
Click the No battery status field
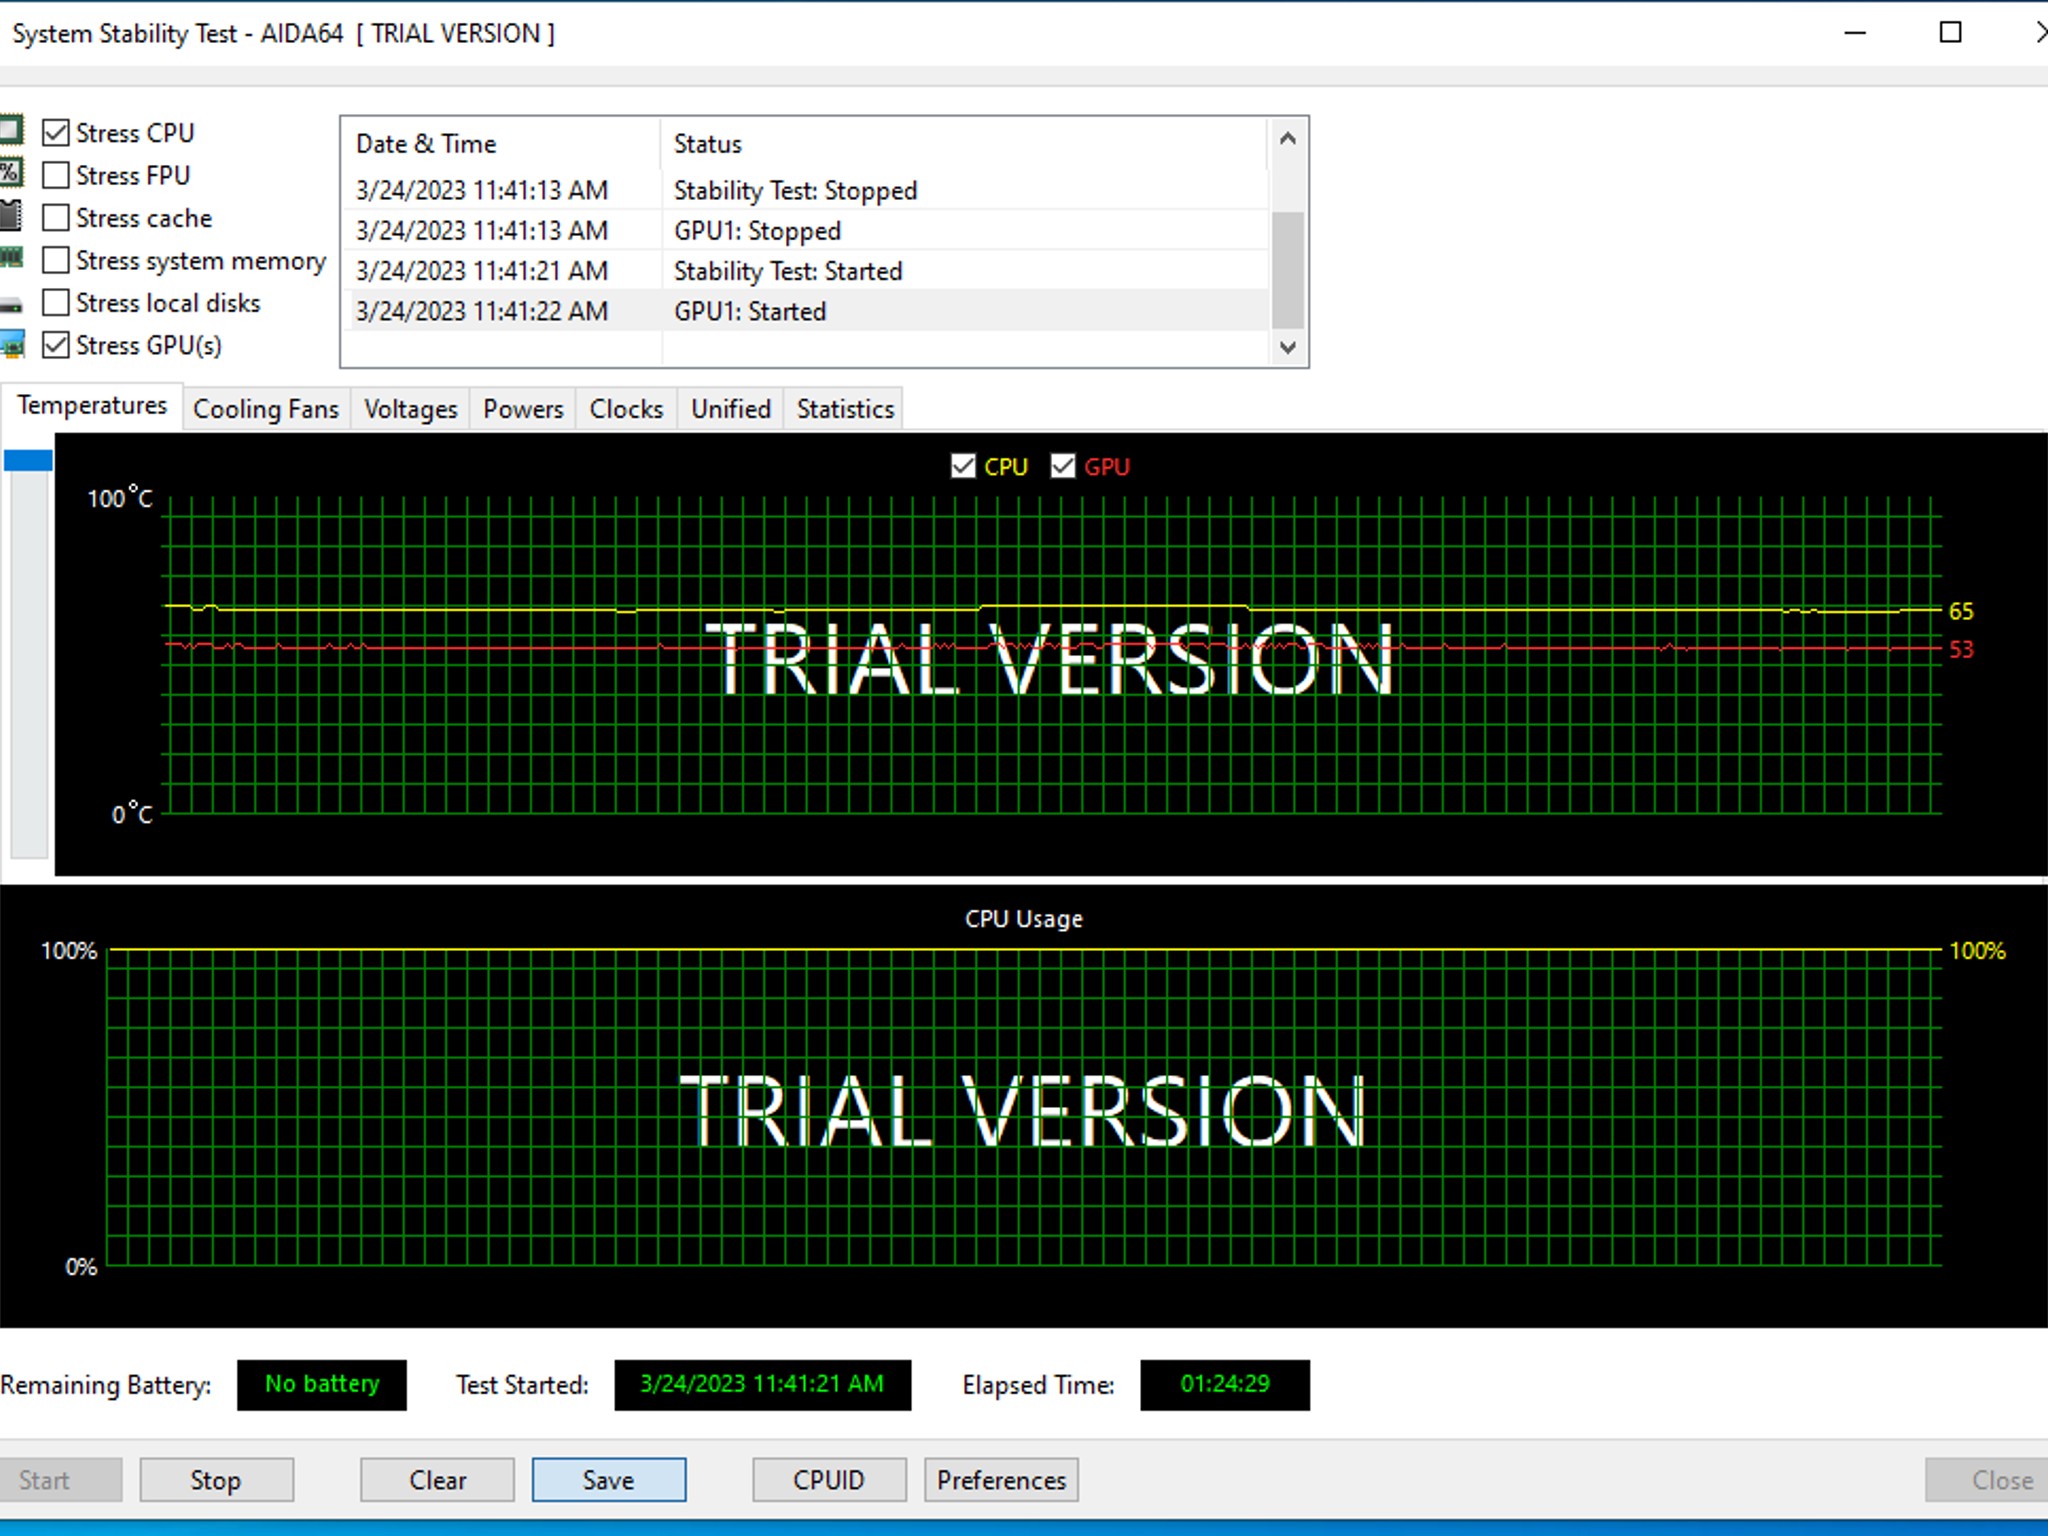[x=322, y=1385]
